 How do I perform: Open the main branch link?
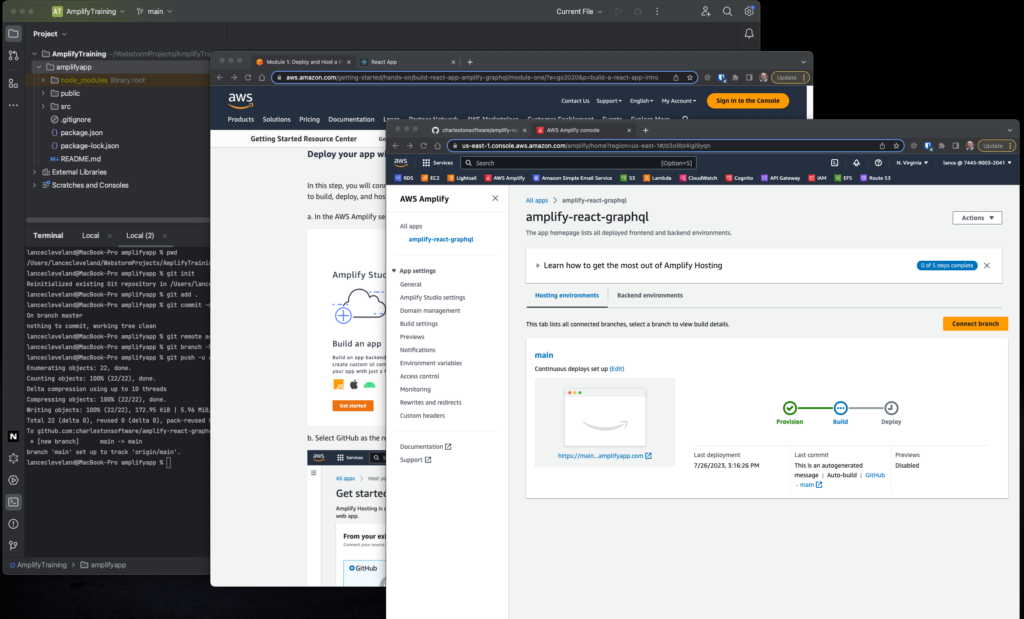click(x=544, y=355)
